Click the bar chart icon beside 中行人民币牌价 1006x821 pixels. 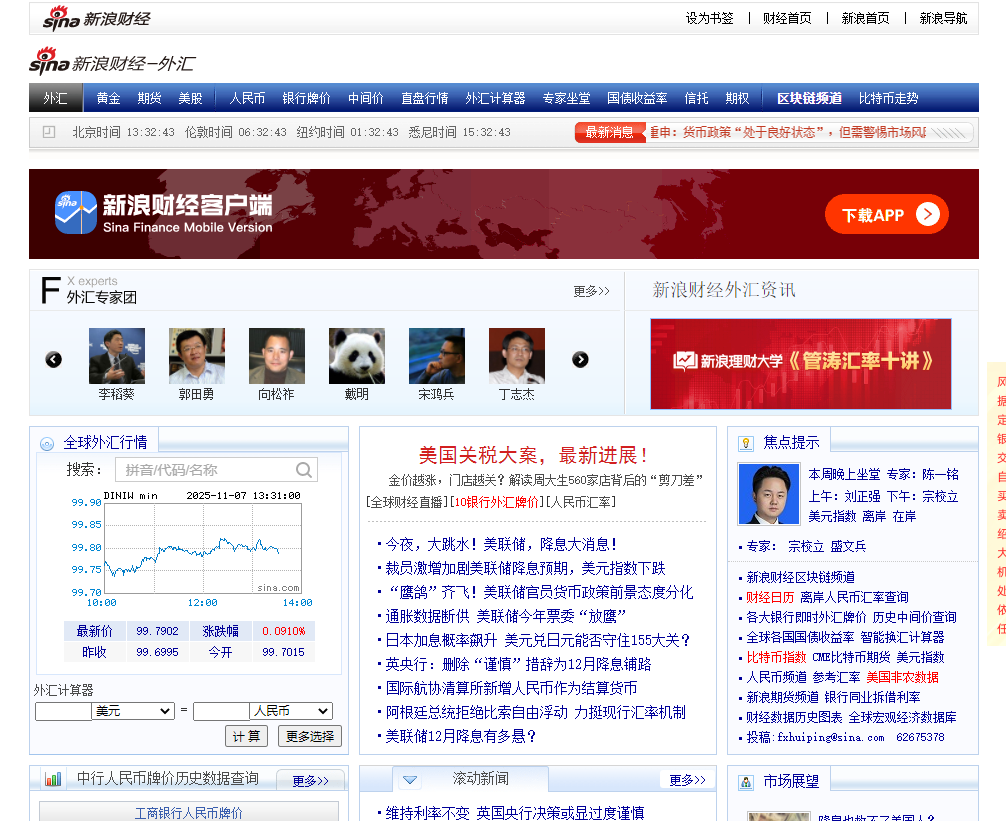pos(53,779)
